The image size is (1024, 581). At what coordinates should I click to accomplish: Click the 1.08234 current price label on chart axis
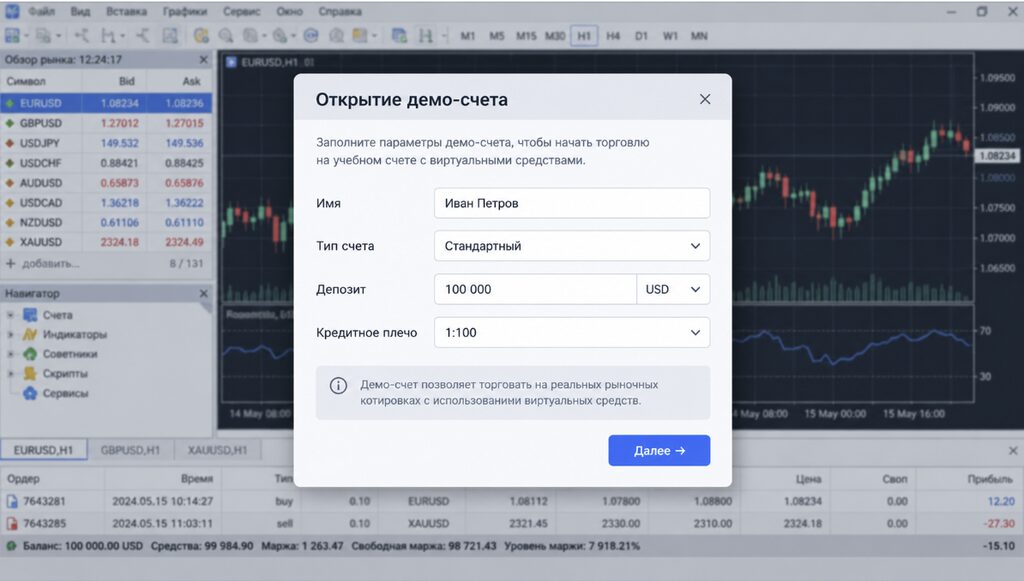tap(997, 155)
